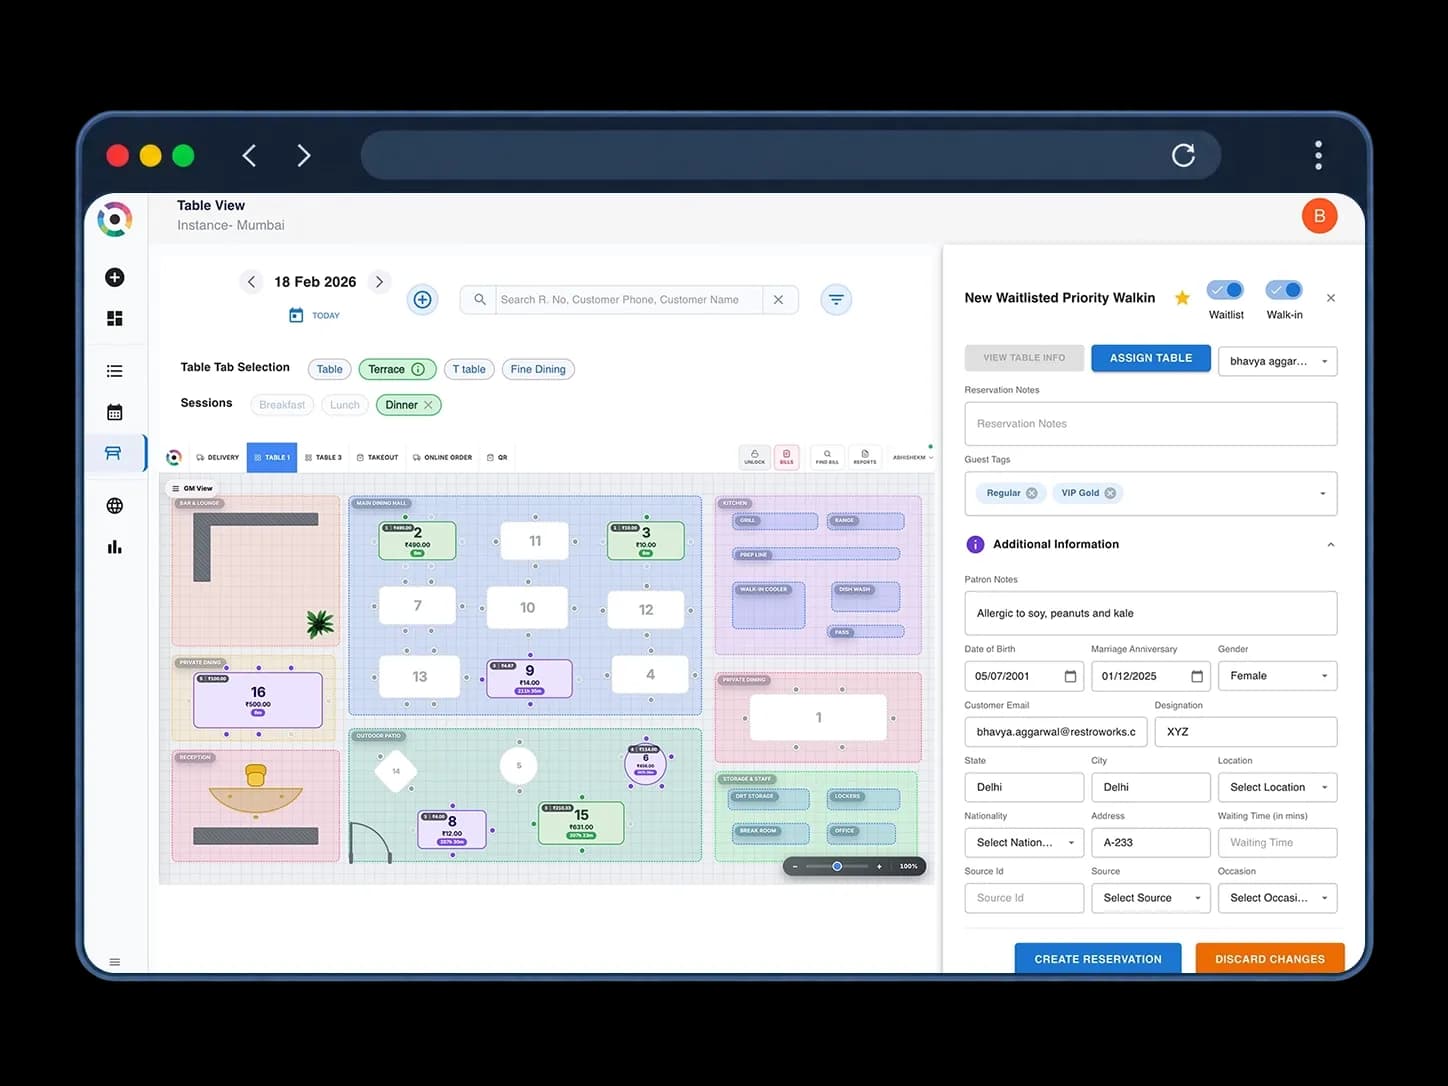Click the Reservation Notes input field
The width and height of the screenshot is (1448, 1086).
click(1151, 424)
